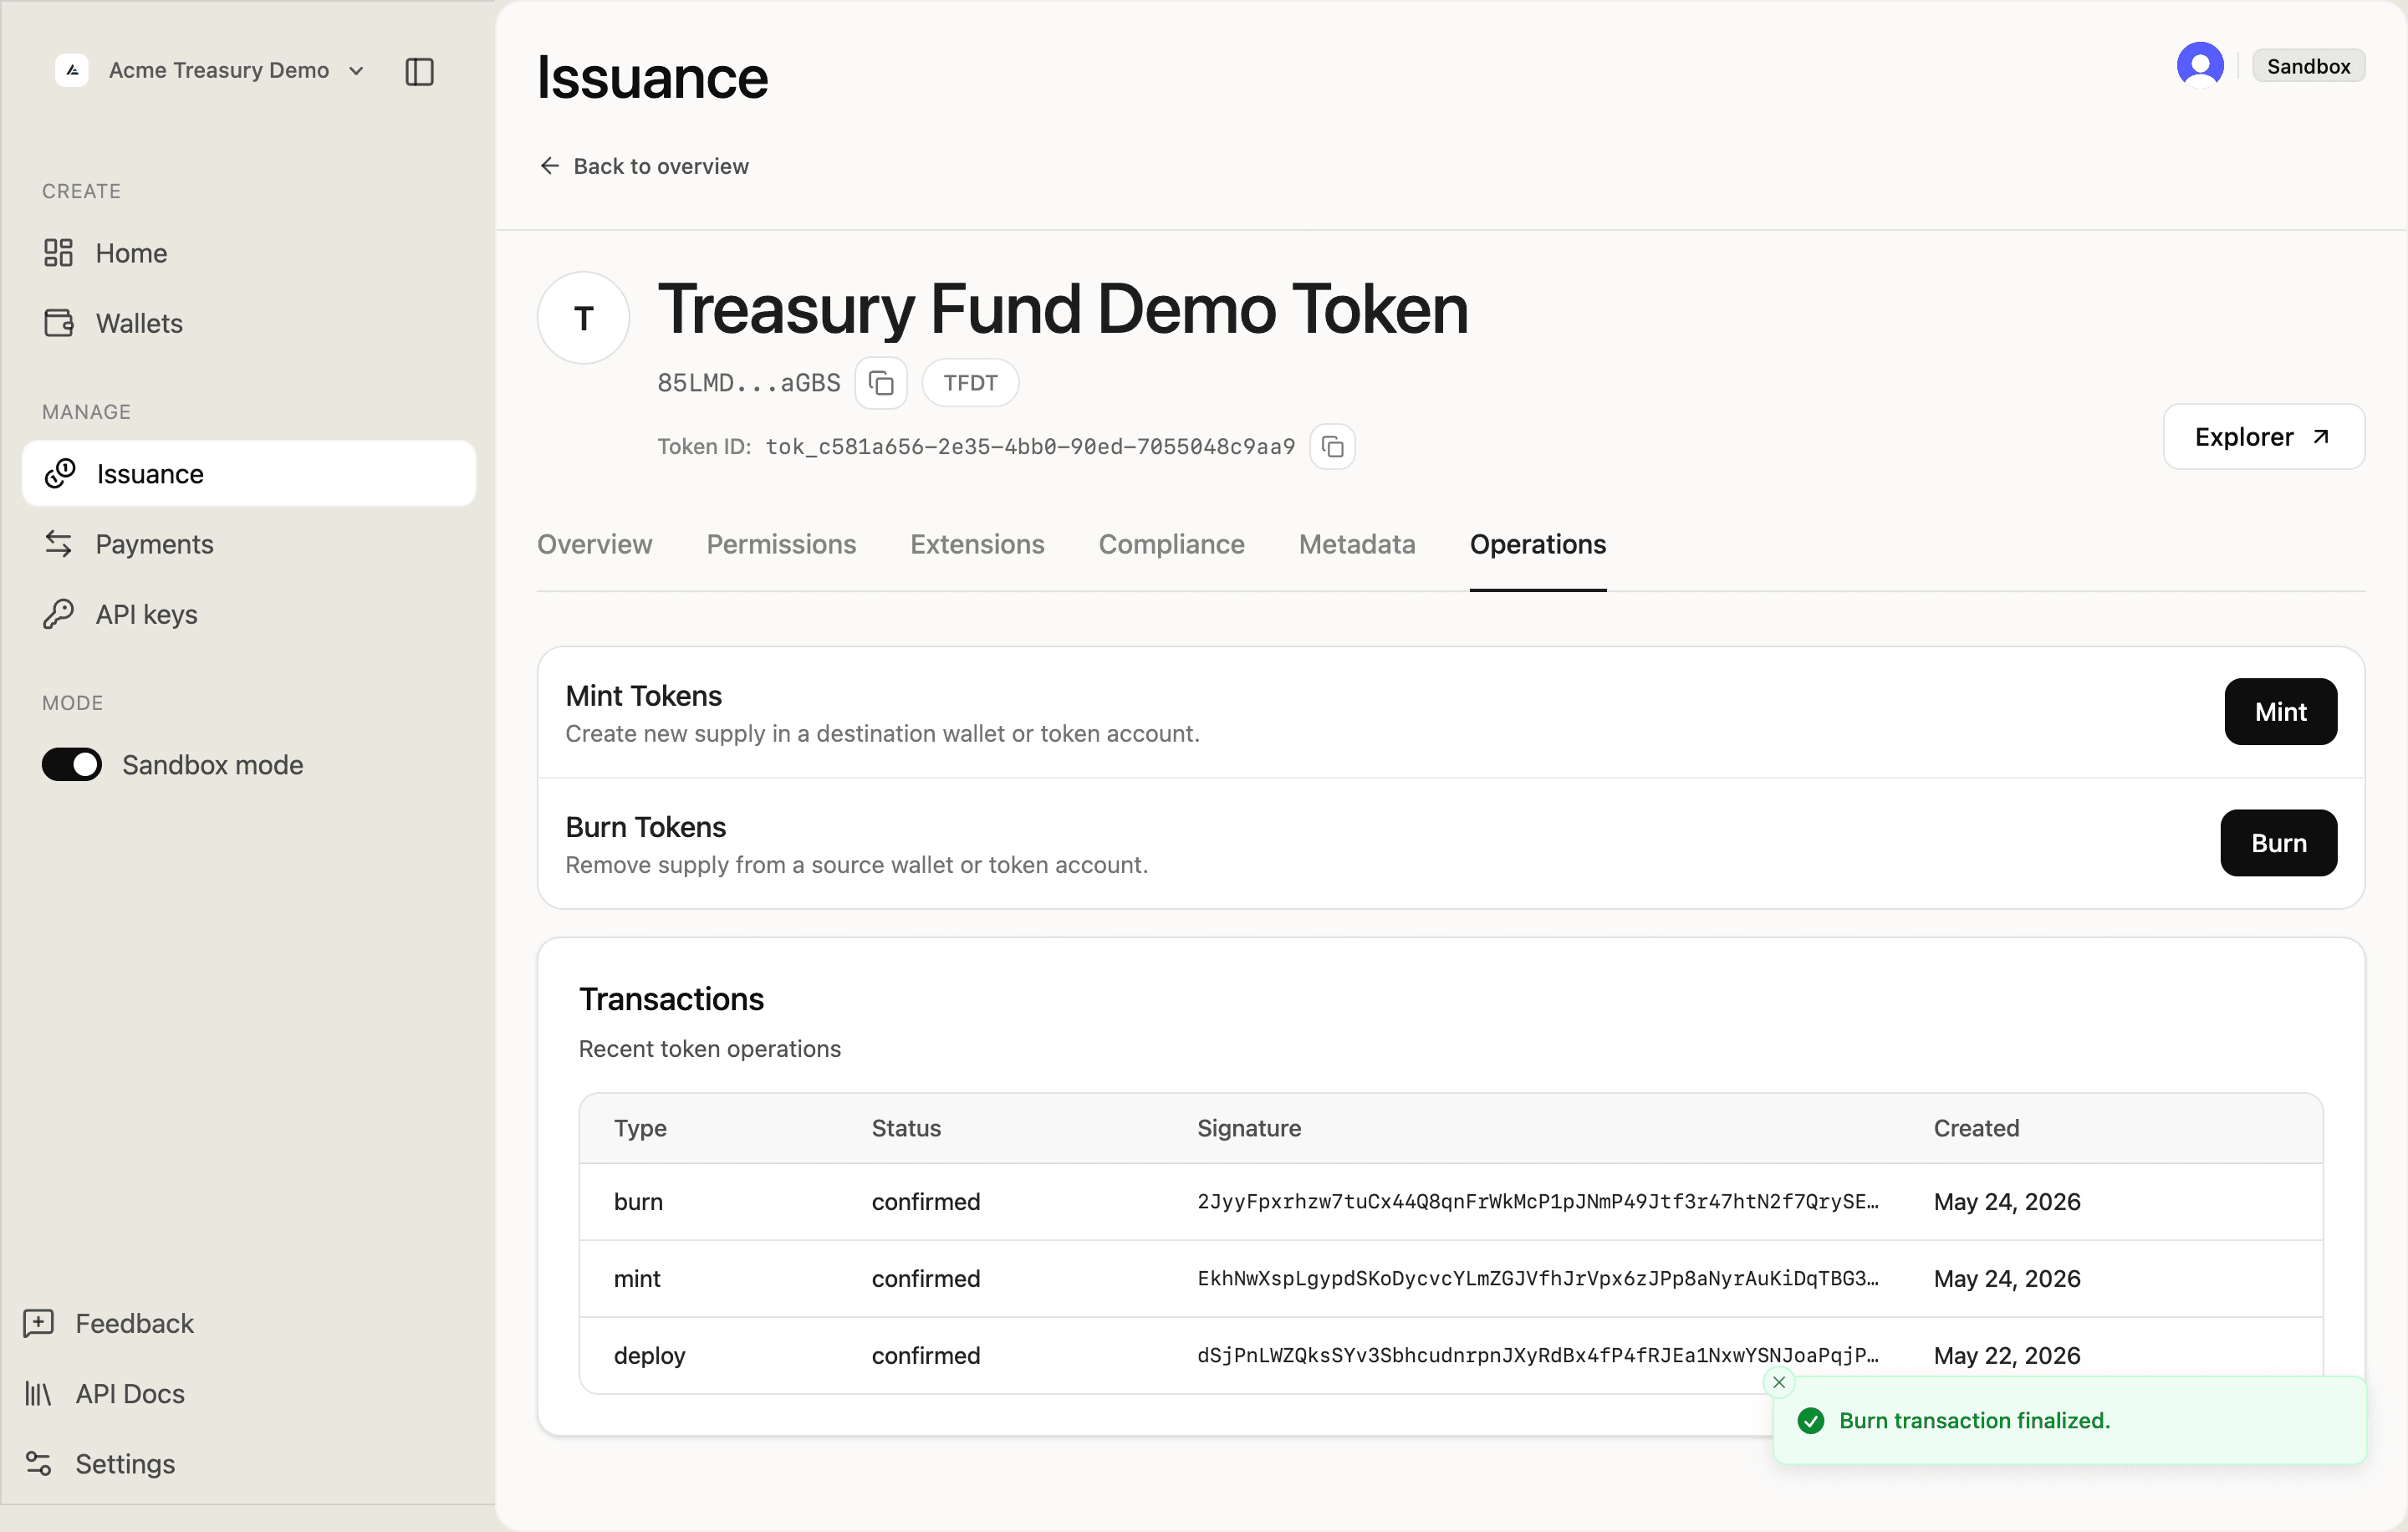The height and width of the screenshot is (1532, 2408).
Task: Click the Sandbox badge in header
Action: (x=2308, y=66)
